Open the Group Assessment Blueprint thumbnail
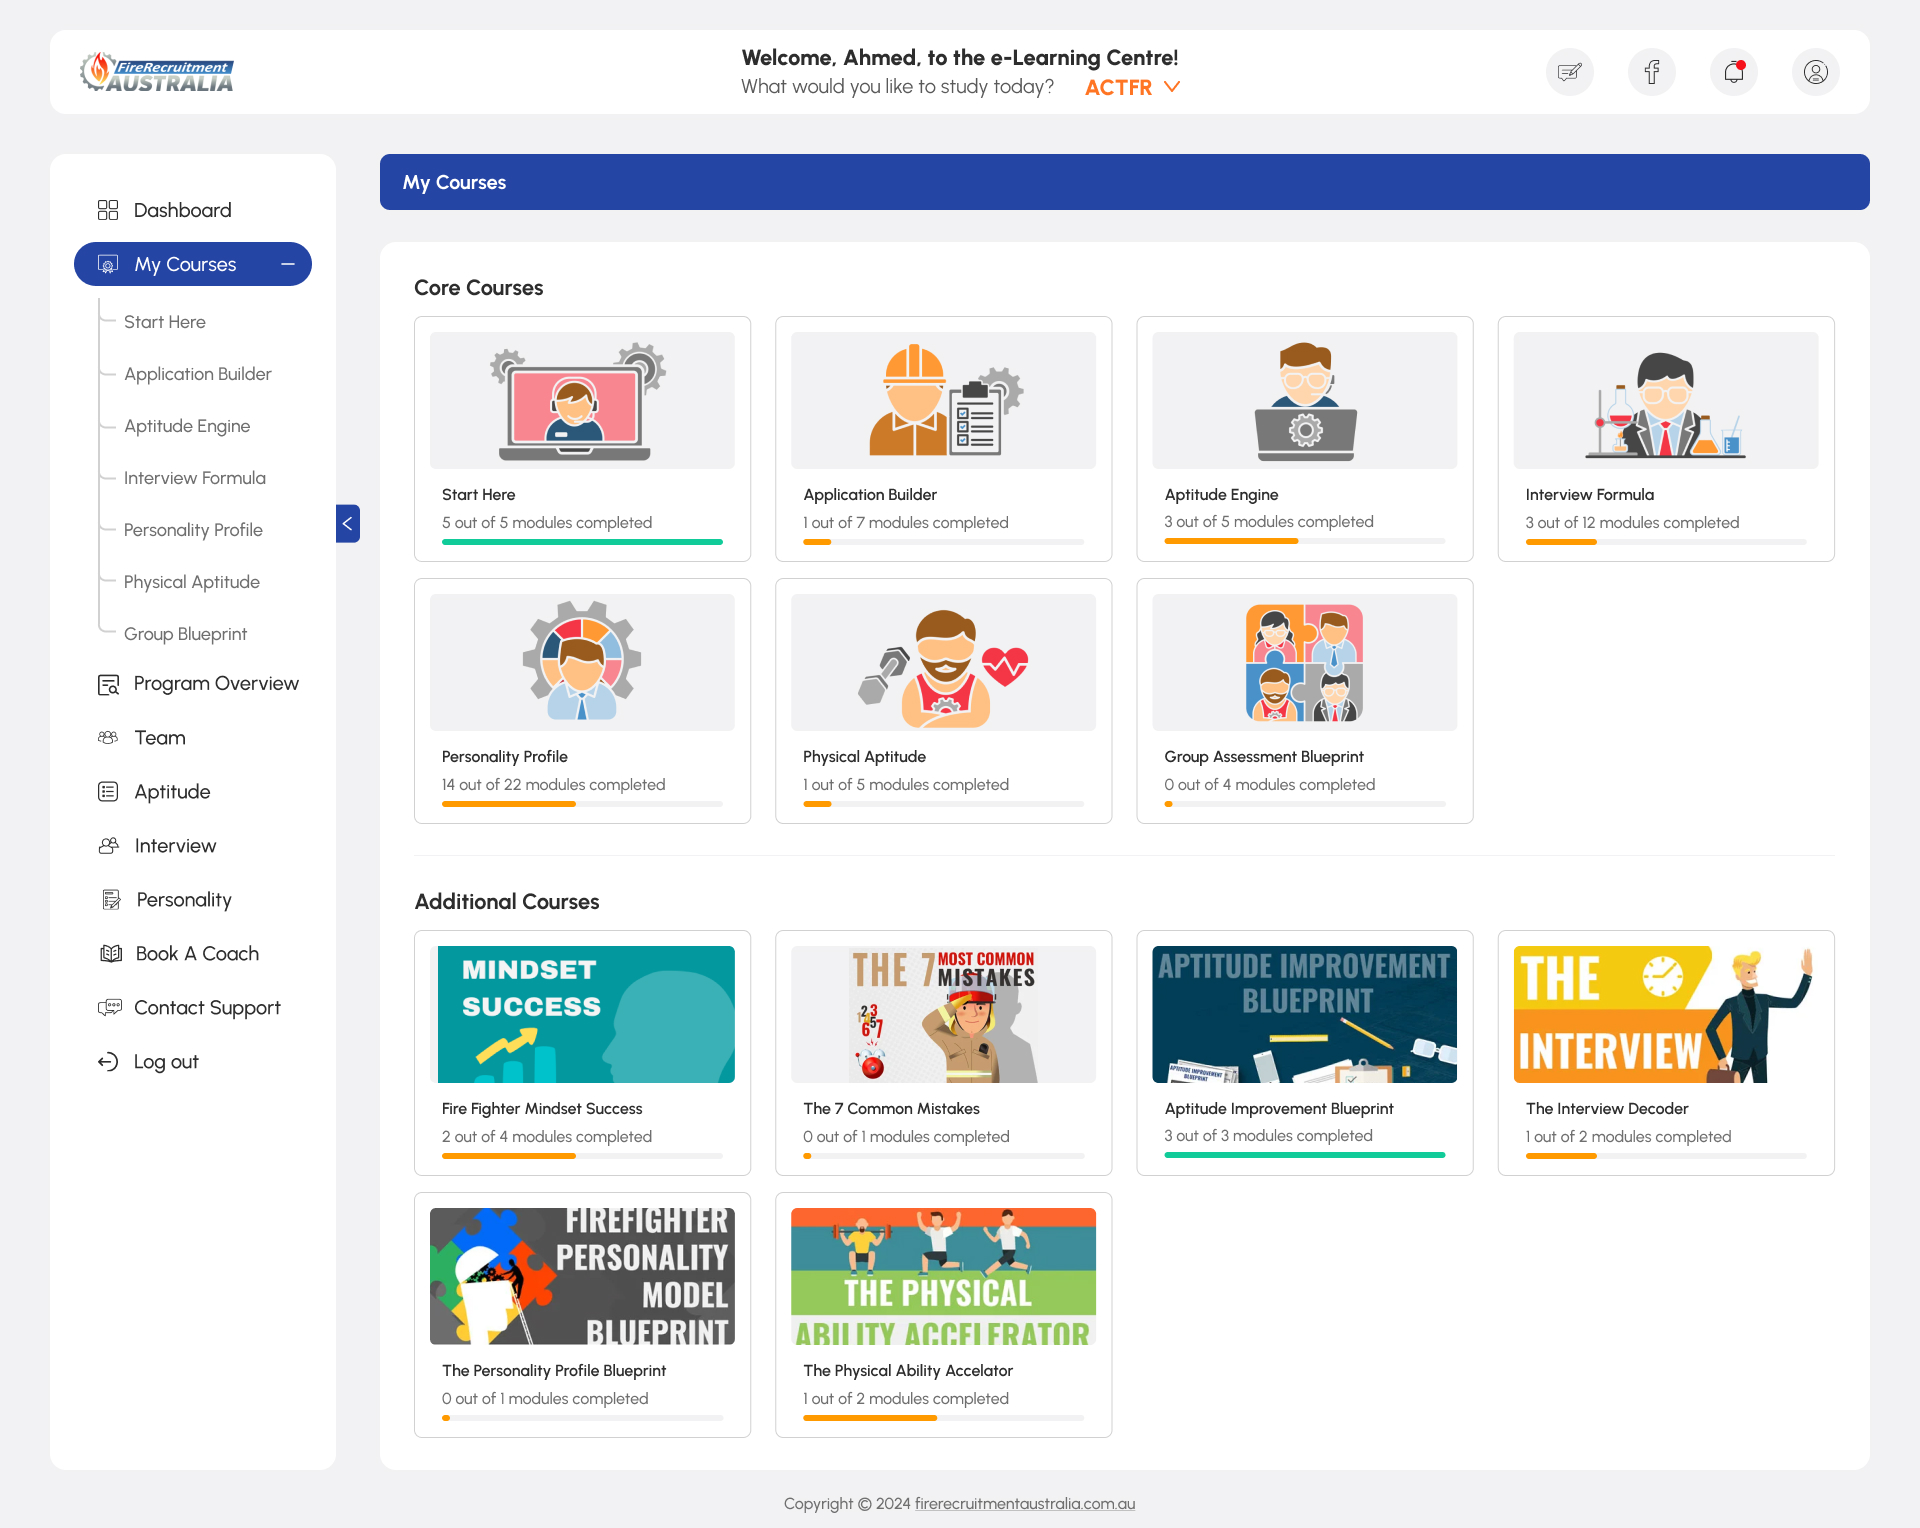1920x1528 pixels. pos(1305,662)
